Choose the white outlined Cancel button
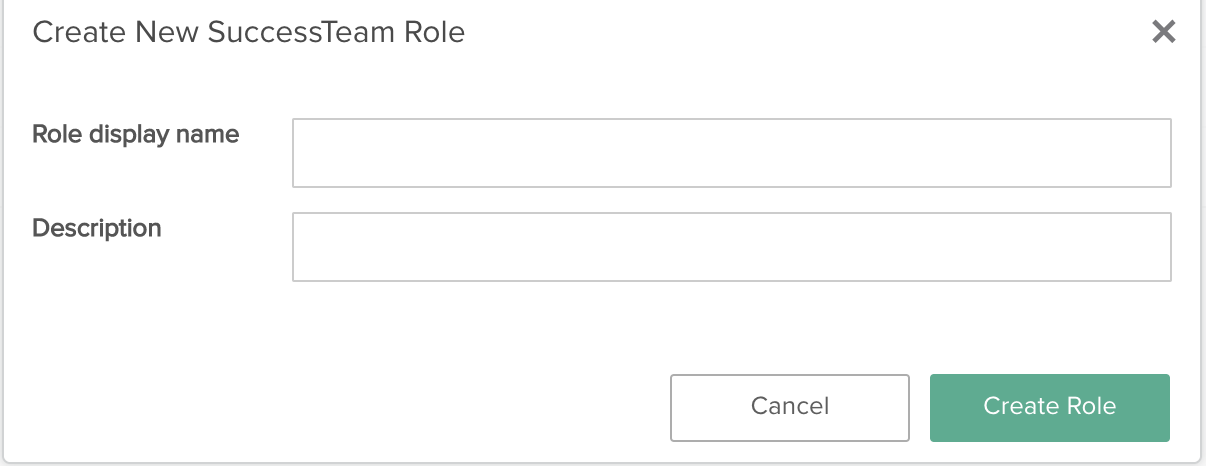Image resolution: width=1206 pixels, height=466 pixels. coord(790,407)
